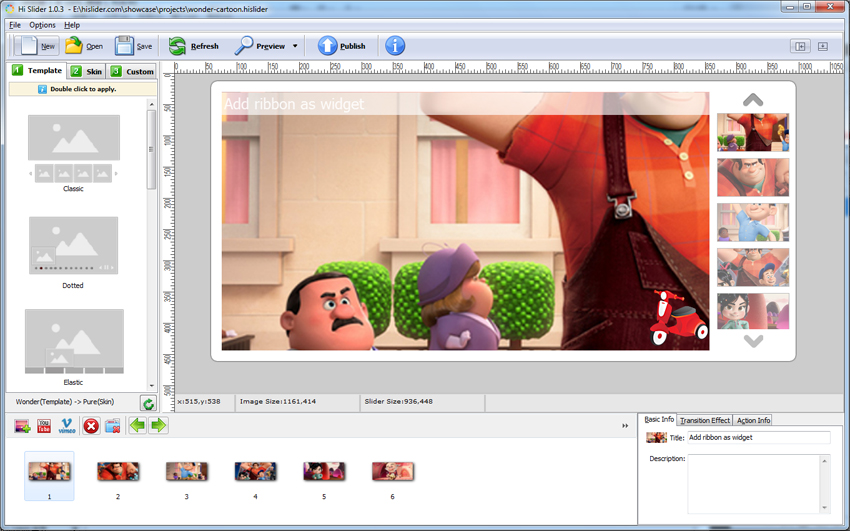850x531 pixels.
Task: Click the Description text area
Action: pyautogui.click(x=754, y=483)
